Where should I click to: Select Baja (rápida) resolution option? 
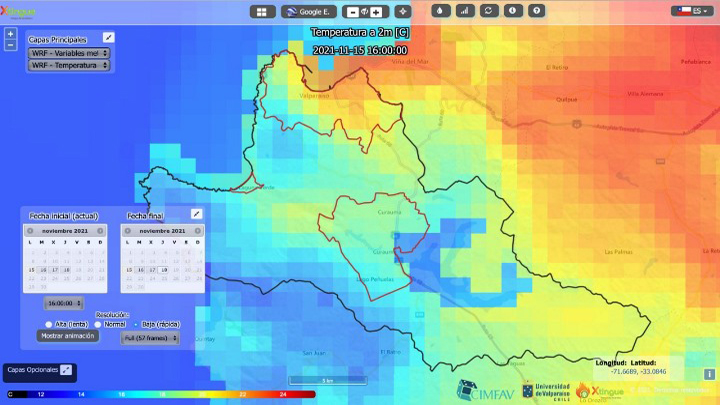136,324
